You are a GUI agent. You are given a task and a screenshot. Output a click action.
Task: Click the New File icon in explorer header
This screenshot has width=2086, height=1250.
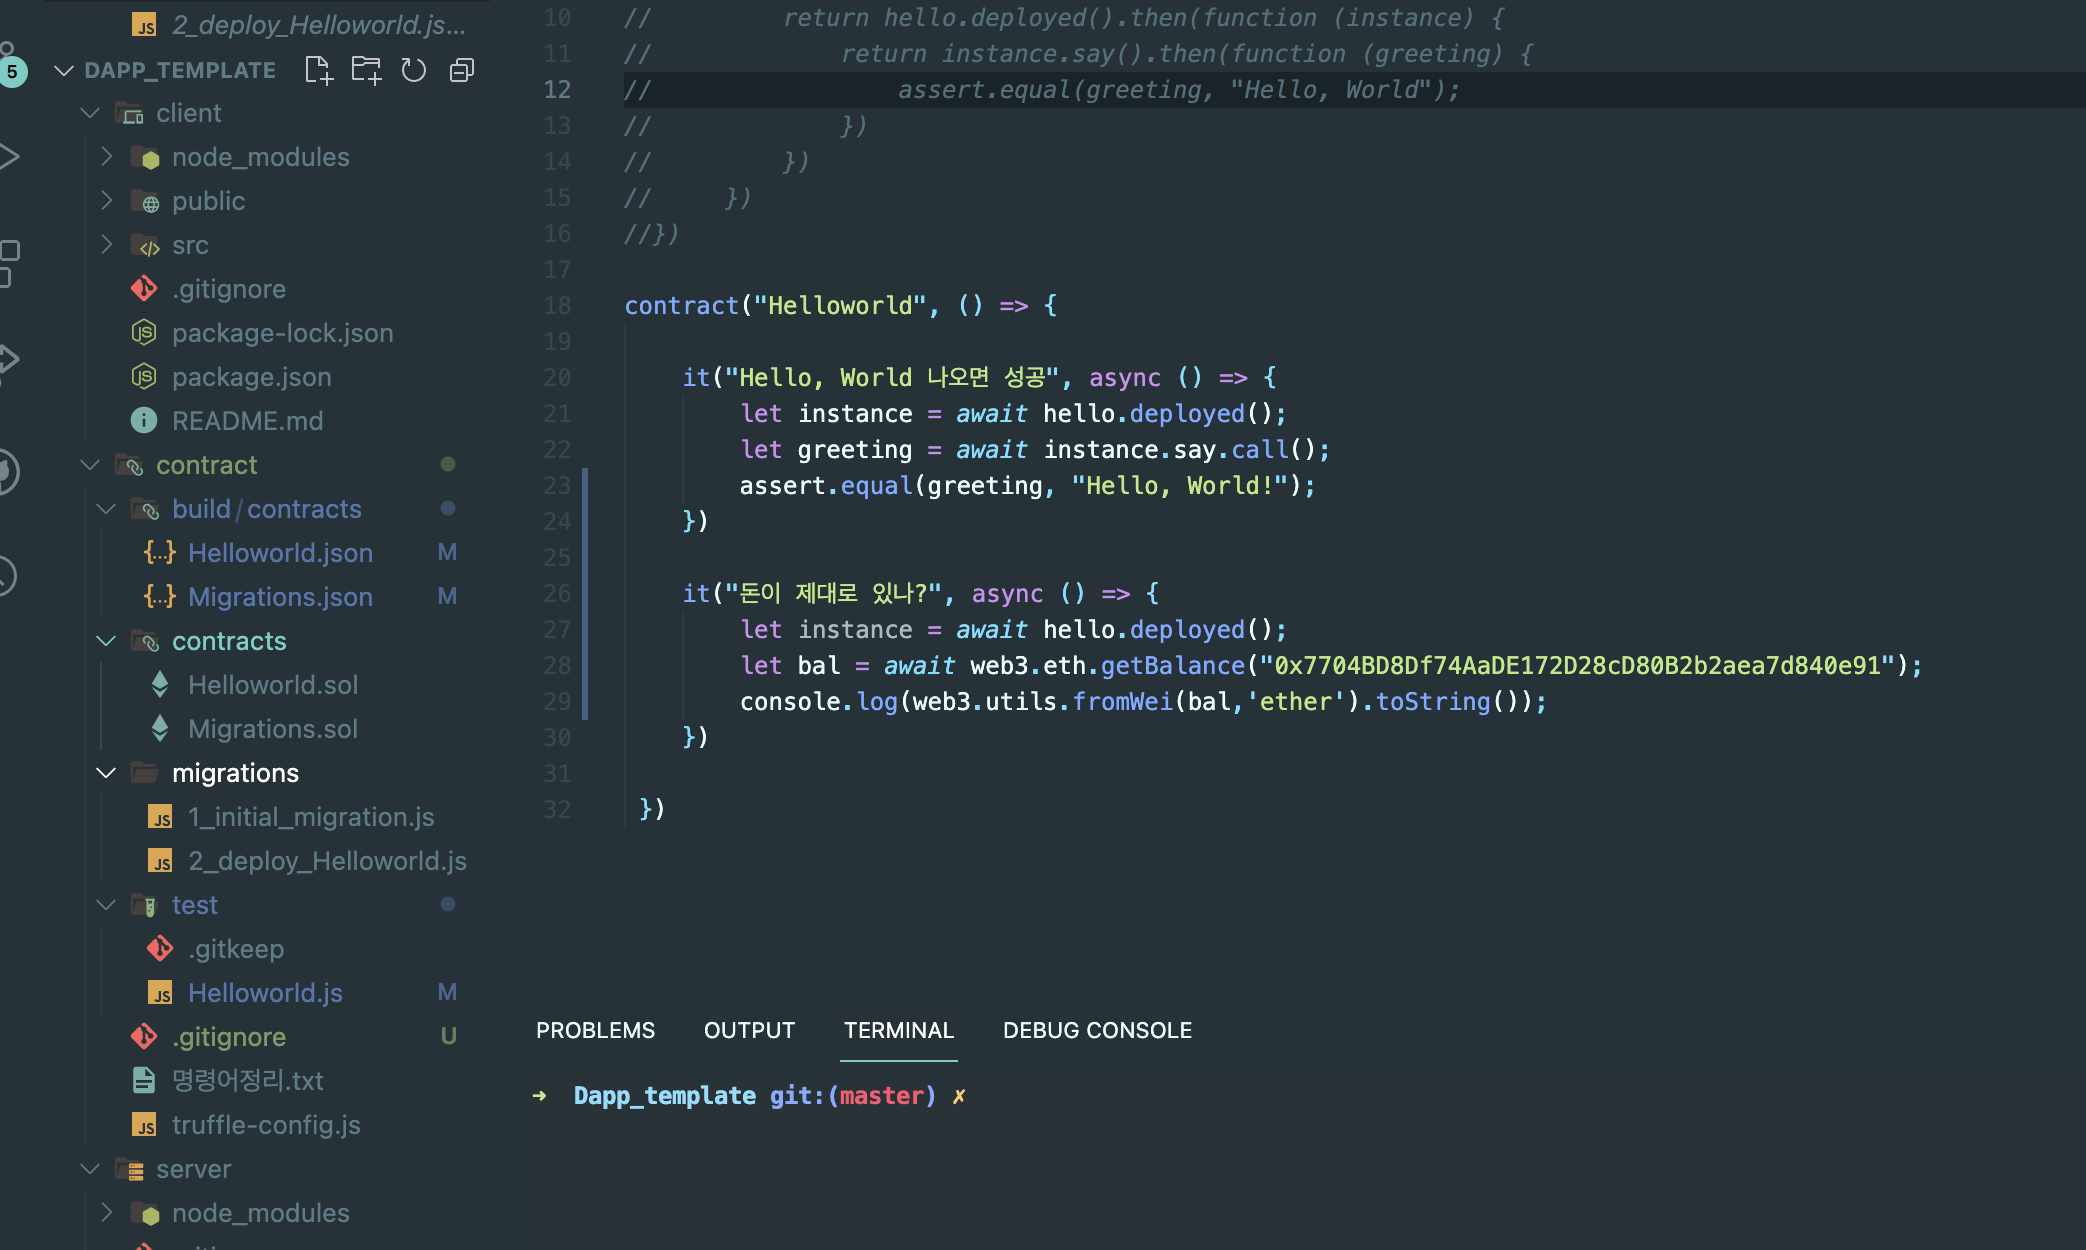pyautogui.click(x=318, y=70)
